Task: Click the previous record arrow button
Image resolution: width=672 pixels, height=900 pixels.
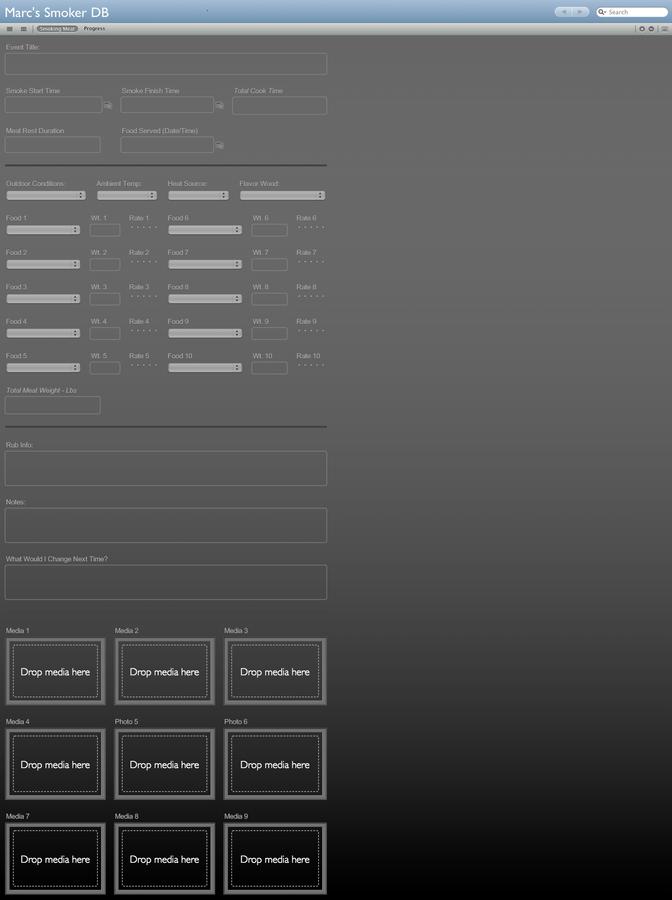Action: pyautogui.click(x=563, y=12)
